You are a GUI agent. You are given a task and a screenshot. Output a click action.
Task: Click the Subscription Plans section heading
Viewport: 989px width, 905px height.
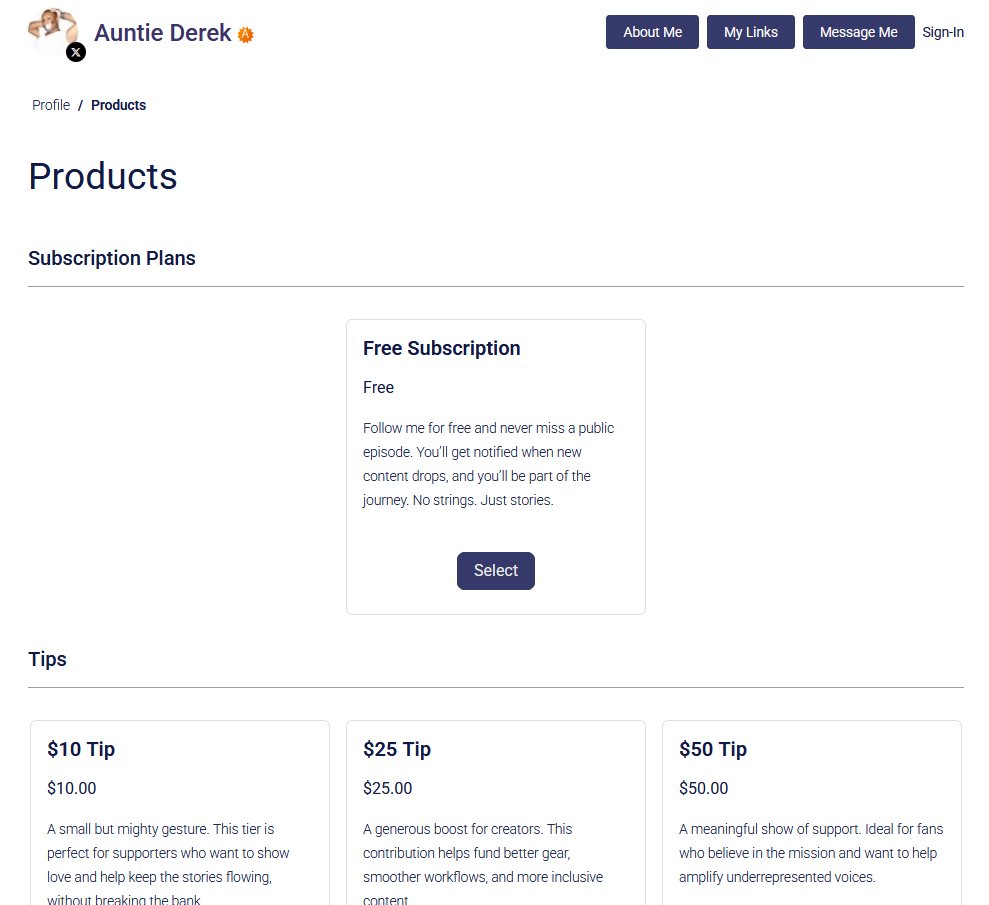112,258
